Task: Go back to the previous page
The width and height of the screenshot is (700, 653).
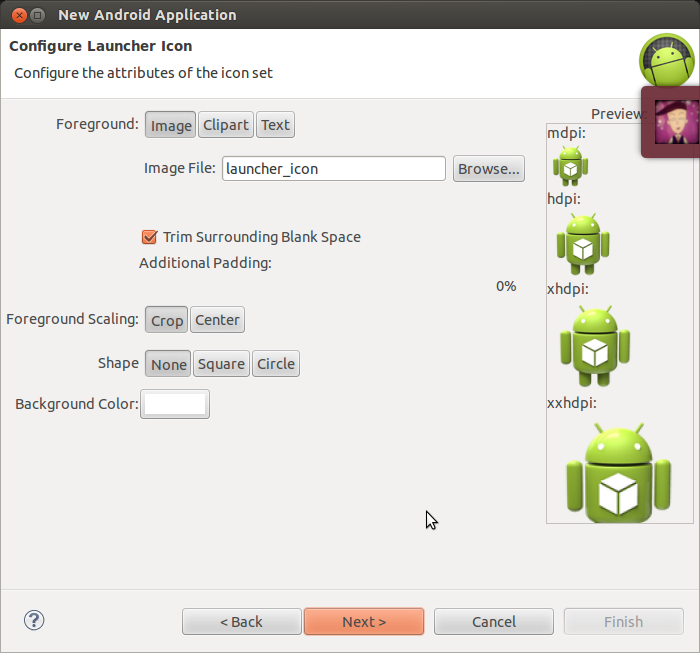Action: click(242, 621)
